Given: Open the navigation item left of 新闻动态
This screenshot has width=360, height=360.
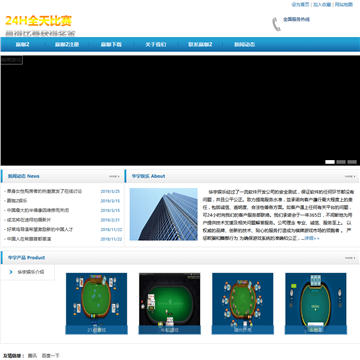Looking at the screenshot, I should tap(200, 44).
